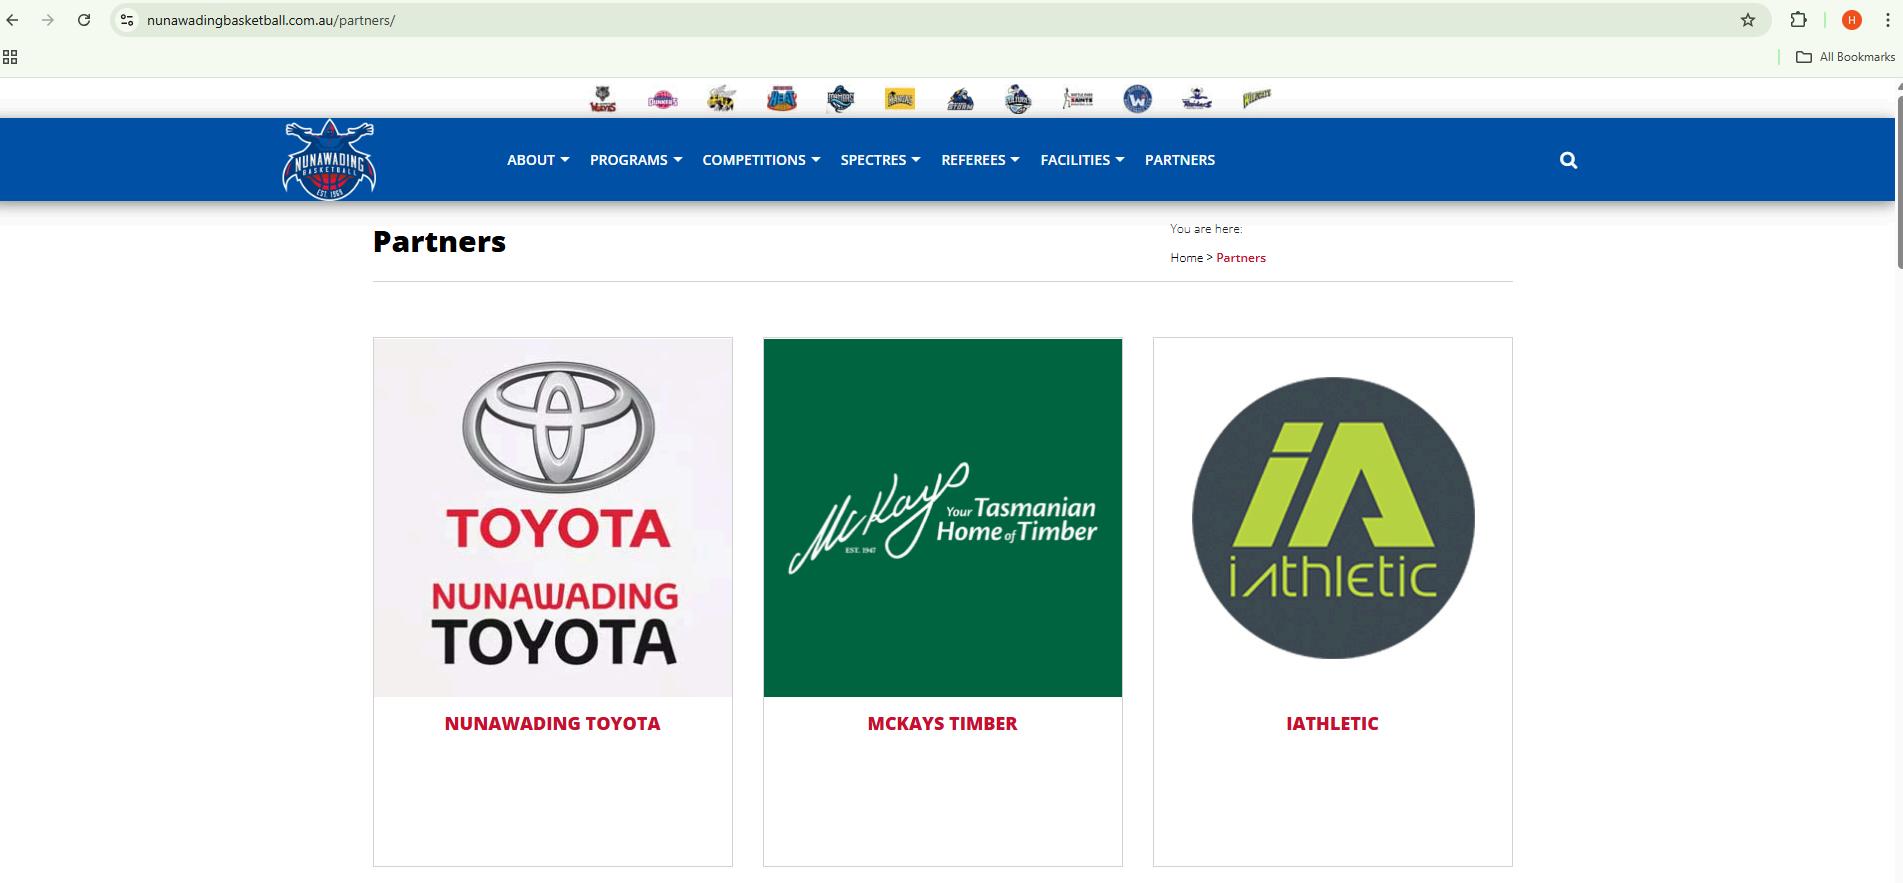
Task: View site information icon in address bar
Action: pos(127,20)
